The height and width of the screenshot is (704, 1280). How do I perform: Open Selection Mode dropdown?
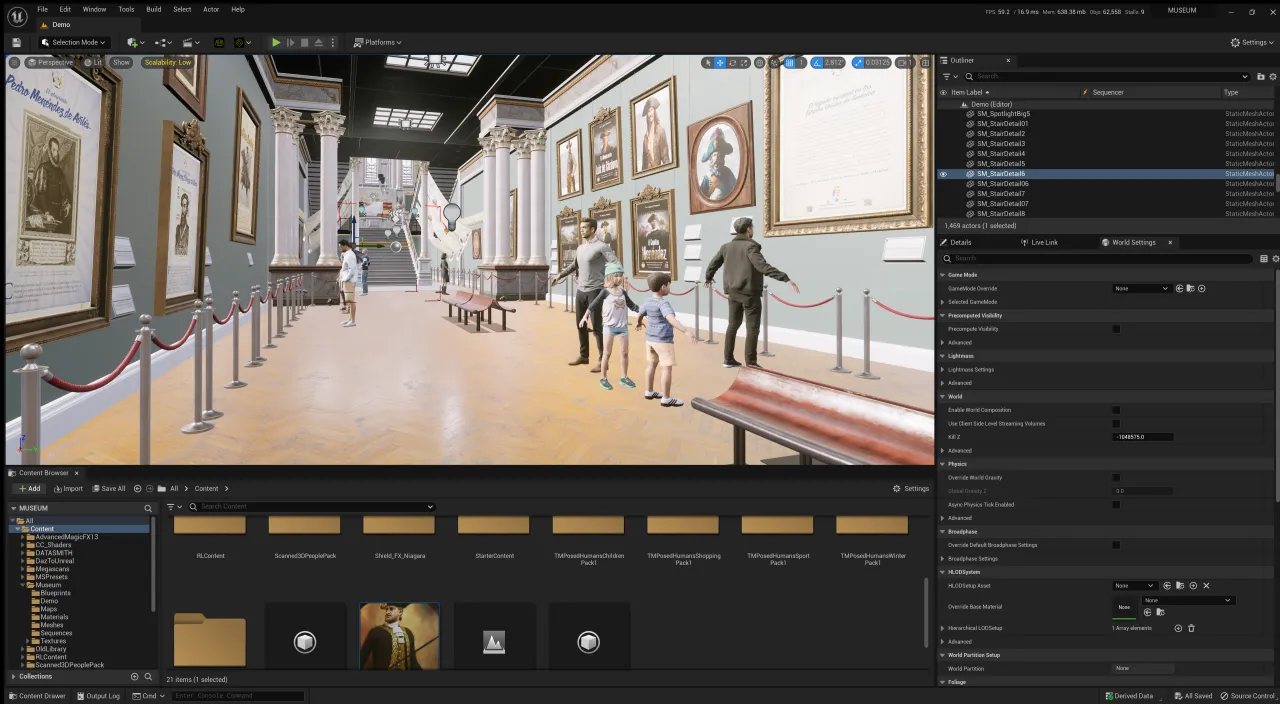[x=74, y=42]
